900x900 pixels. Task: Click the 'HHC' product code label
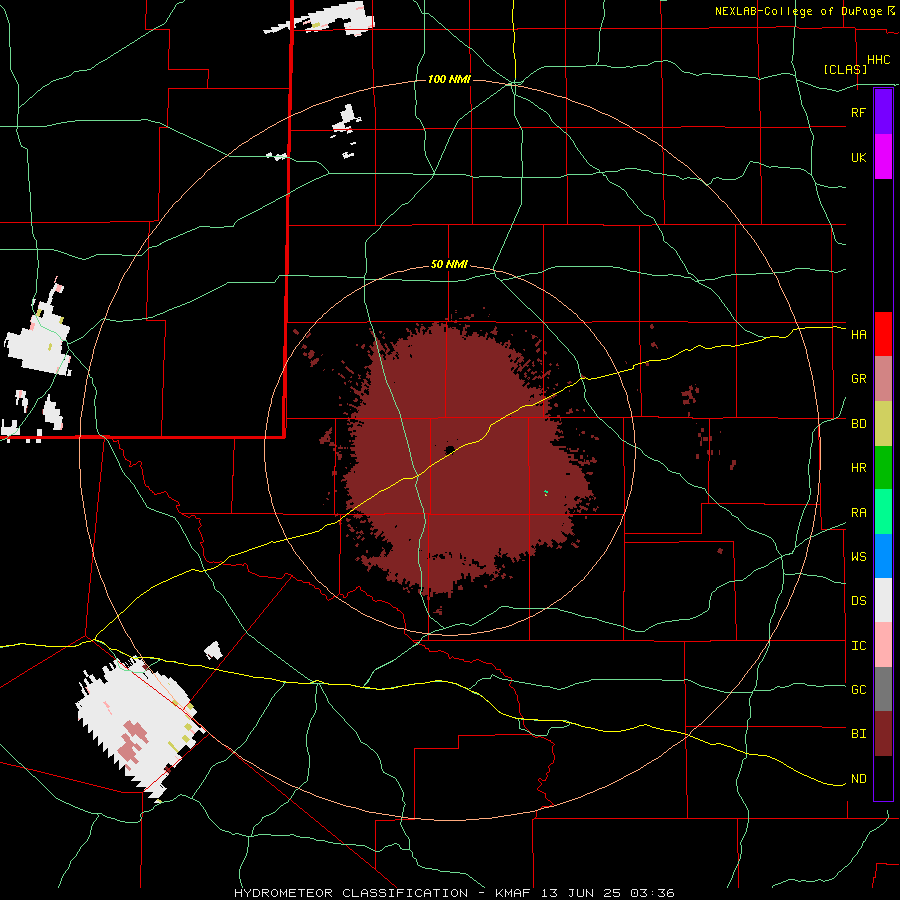(878, 60)
